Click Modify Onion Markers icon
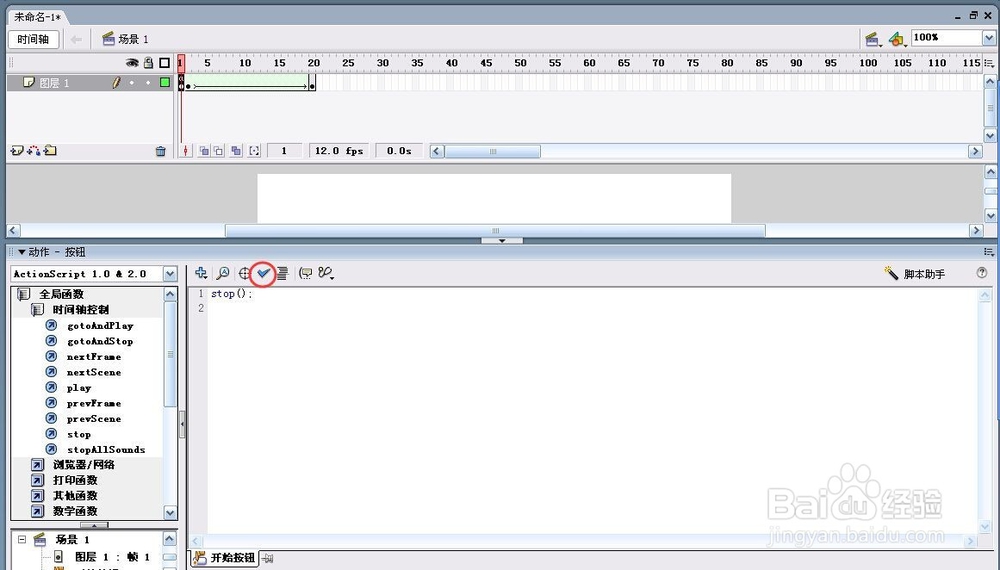 pyautogui.click(x=254, y=151)
